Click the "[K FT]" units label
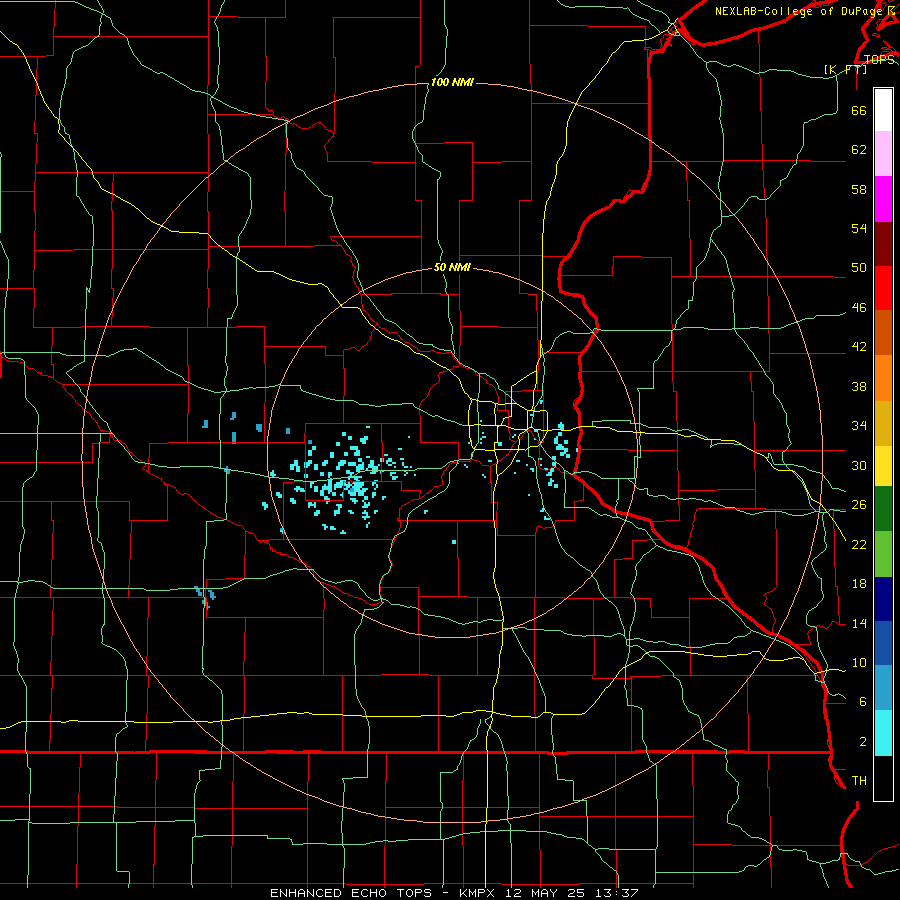The width and height of the screenshot is (900, 900). tap(845, 69)
